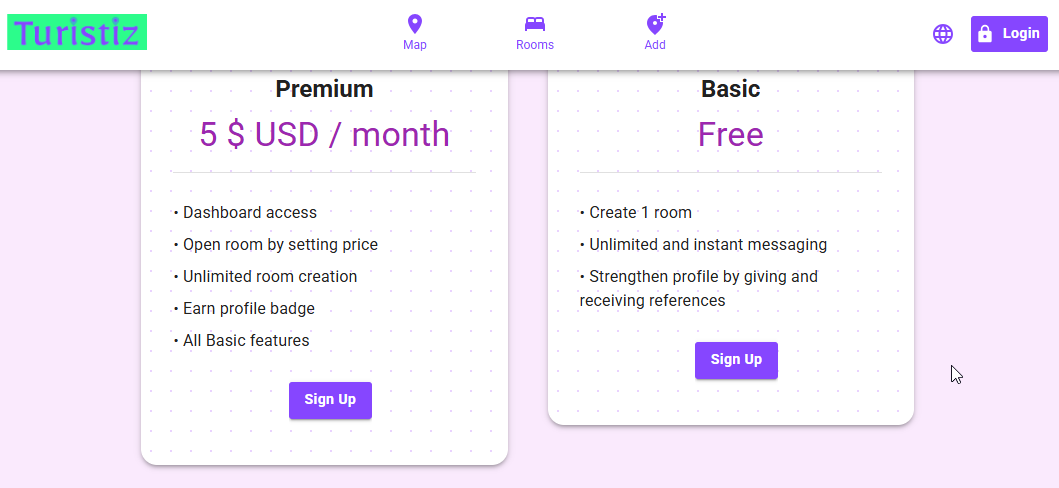The height and width of the screenshot is (488, 1059).
Task: Click the Unlimited room creation feature
Action: pyautogui.click(x=265, y=277)
